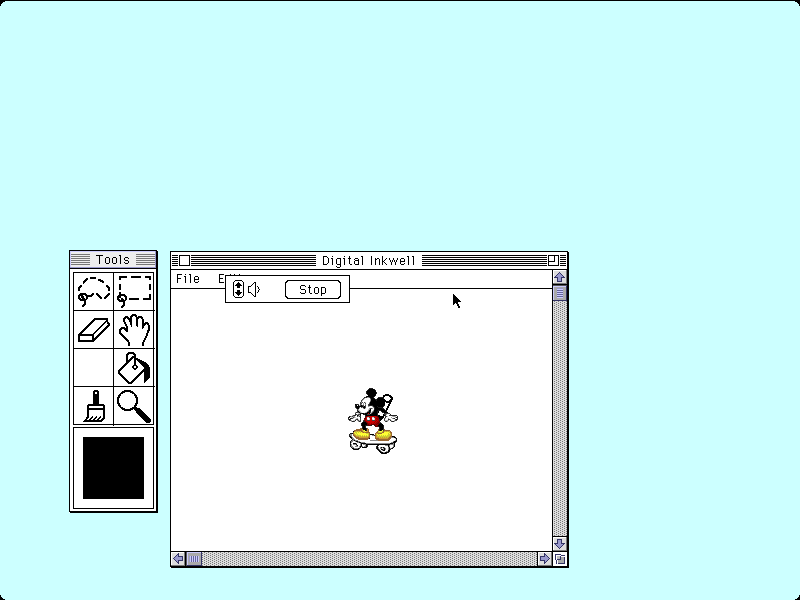The height and width of the screenshot is (600, 800).
Task: Select the rectangular Marquee selection tool
Action: tap(134, 290)
